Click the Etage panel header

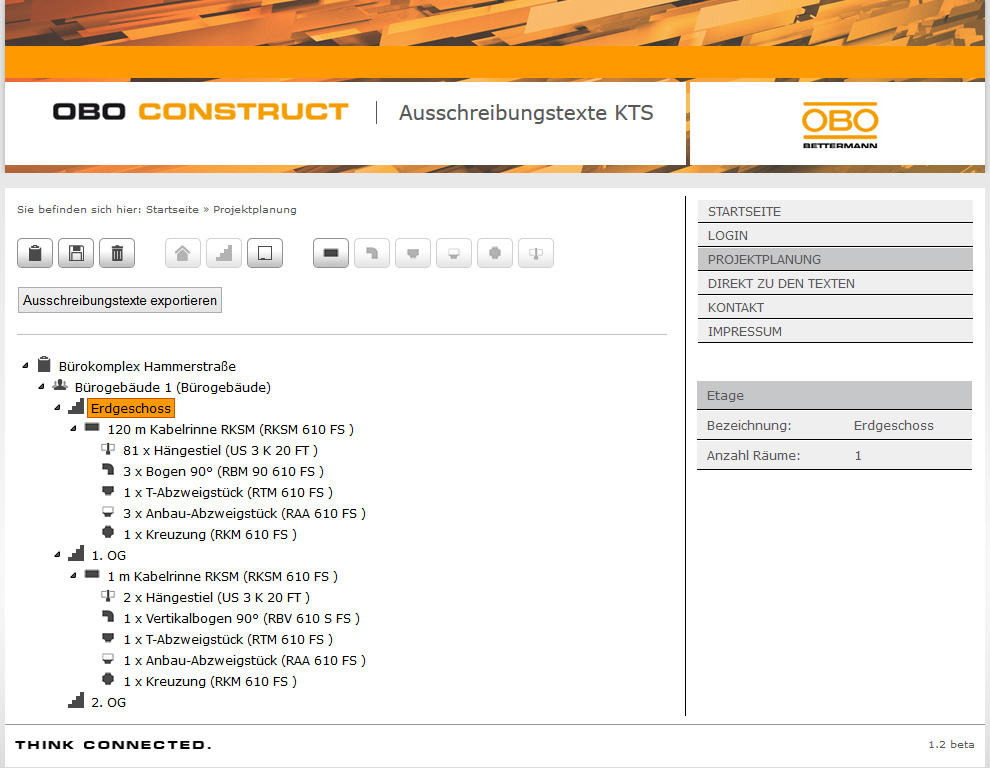[x=834, y=395]
